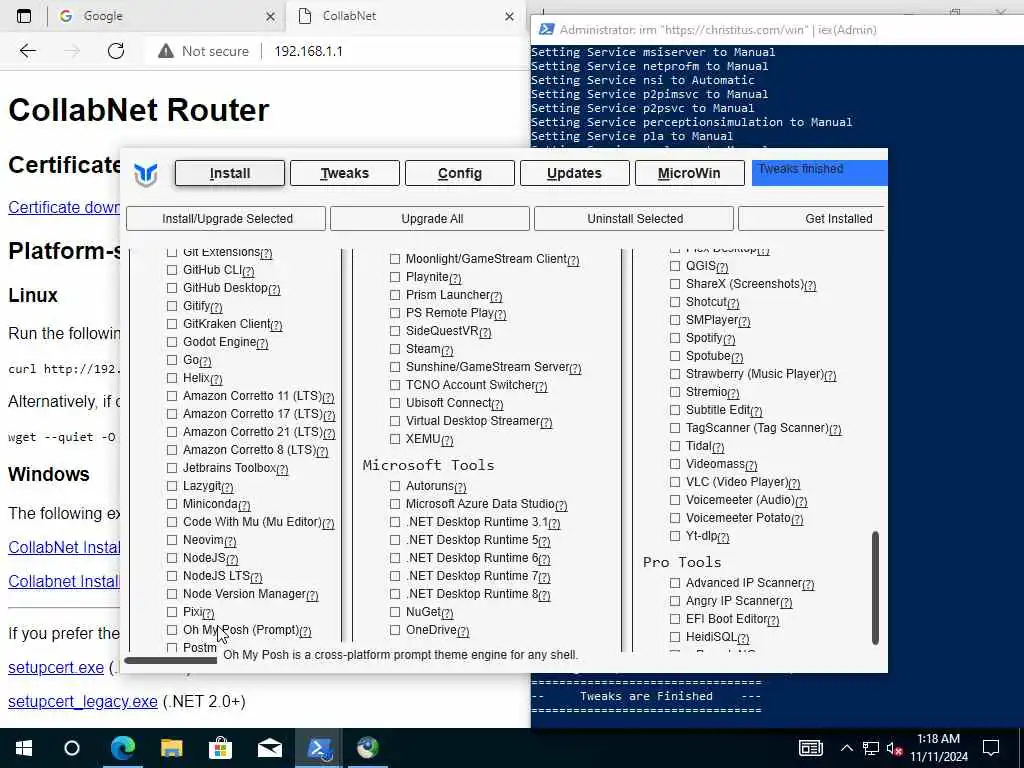Switch to the Tweaks tab
Screen dimensions: 1024x768
[345, 173]
